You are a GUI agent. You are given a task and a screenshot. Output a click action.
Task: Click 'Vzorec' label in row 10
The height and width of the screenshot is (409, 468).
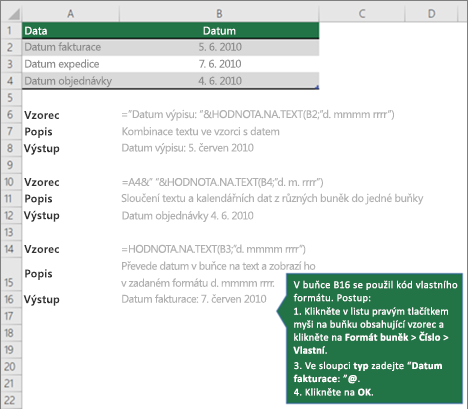(42, 182)
